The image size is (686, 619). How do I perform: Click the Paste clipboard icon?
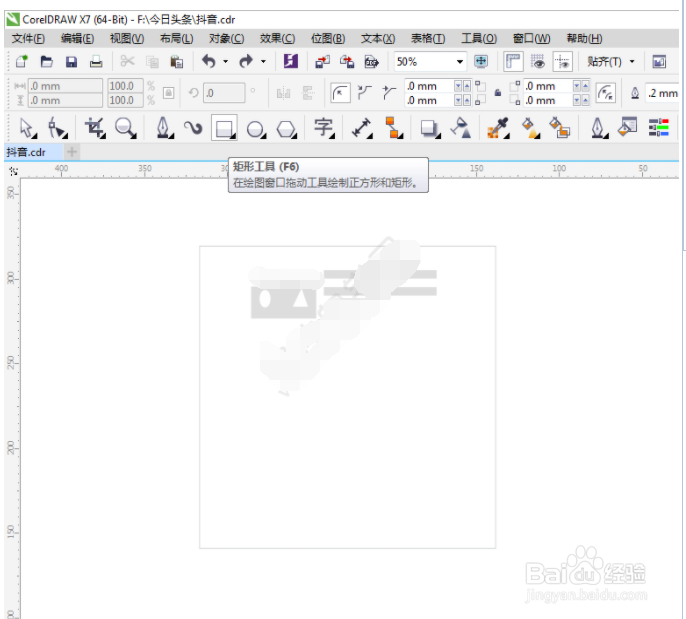[177, 62]
